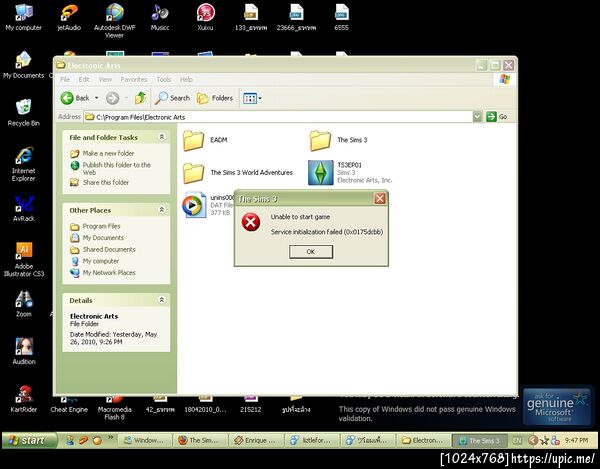Open the File menu
Viewport: 600px width, 469px height.
(x=65, y=80)
